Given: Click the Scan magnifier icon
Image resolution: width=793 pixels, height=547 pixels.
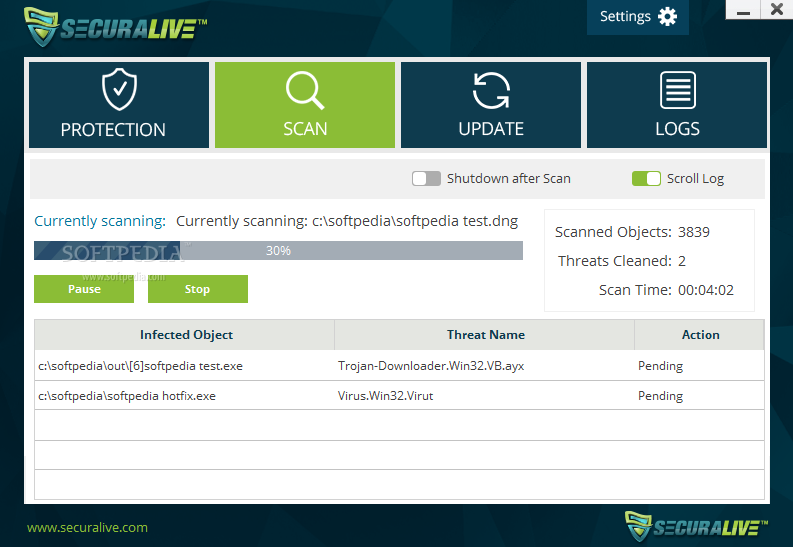Looking at the screenshot, I should coord(305,90).
